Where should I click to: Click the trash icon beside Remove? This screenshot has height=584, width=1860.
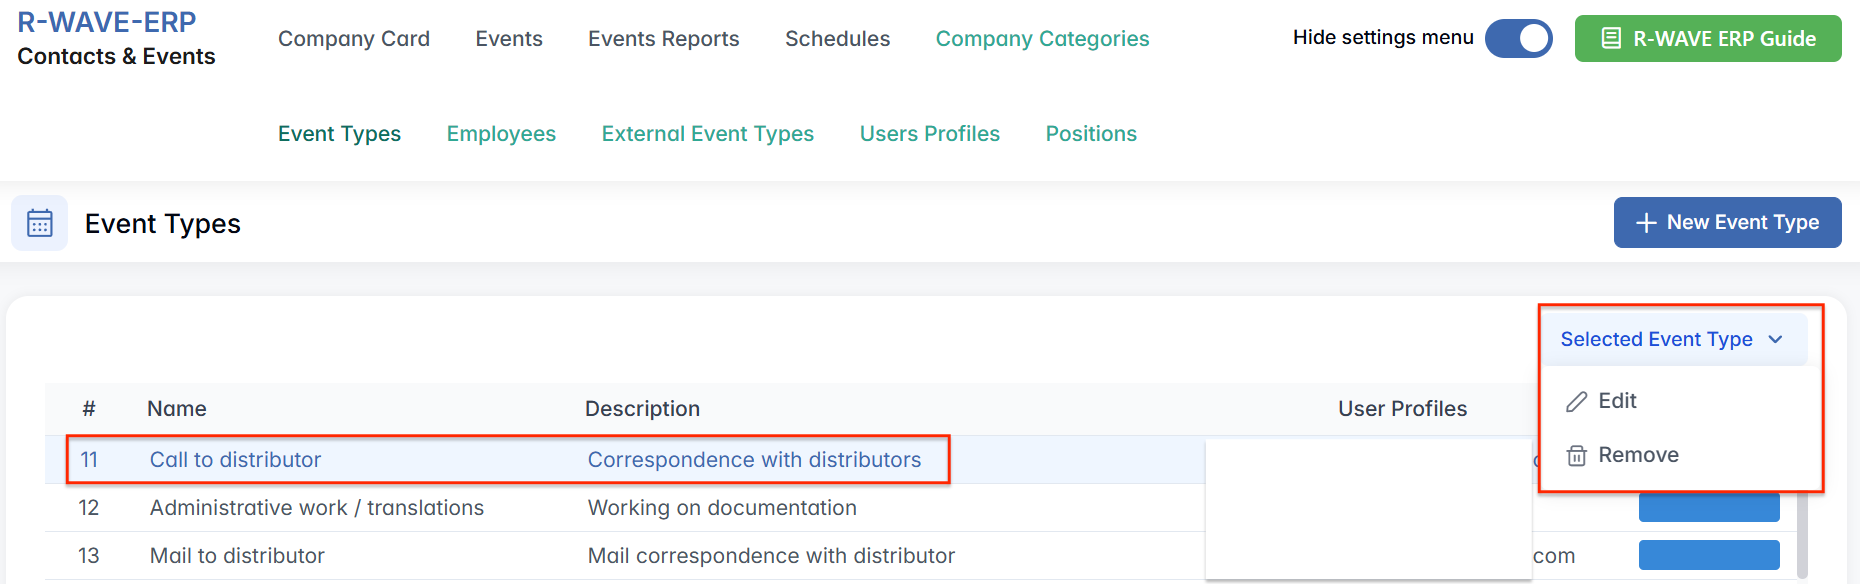[1577, 456]
